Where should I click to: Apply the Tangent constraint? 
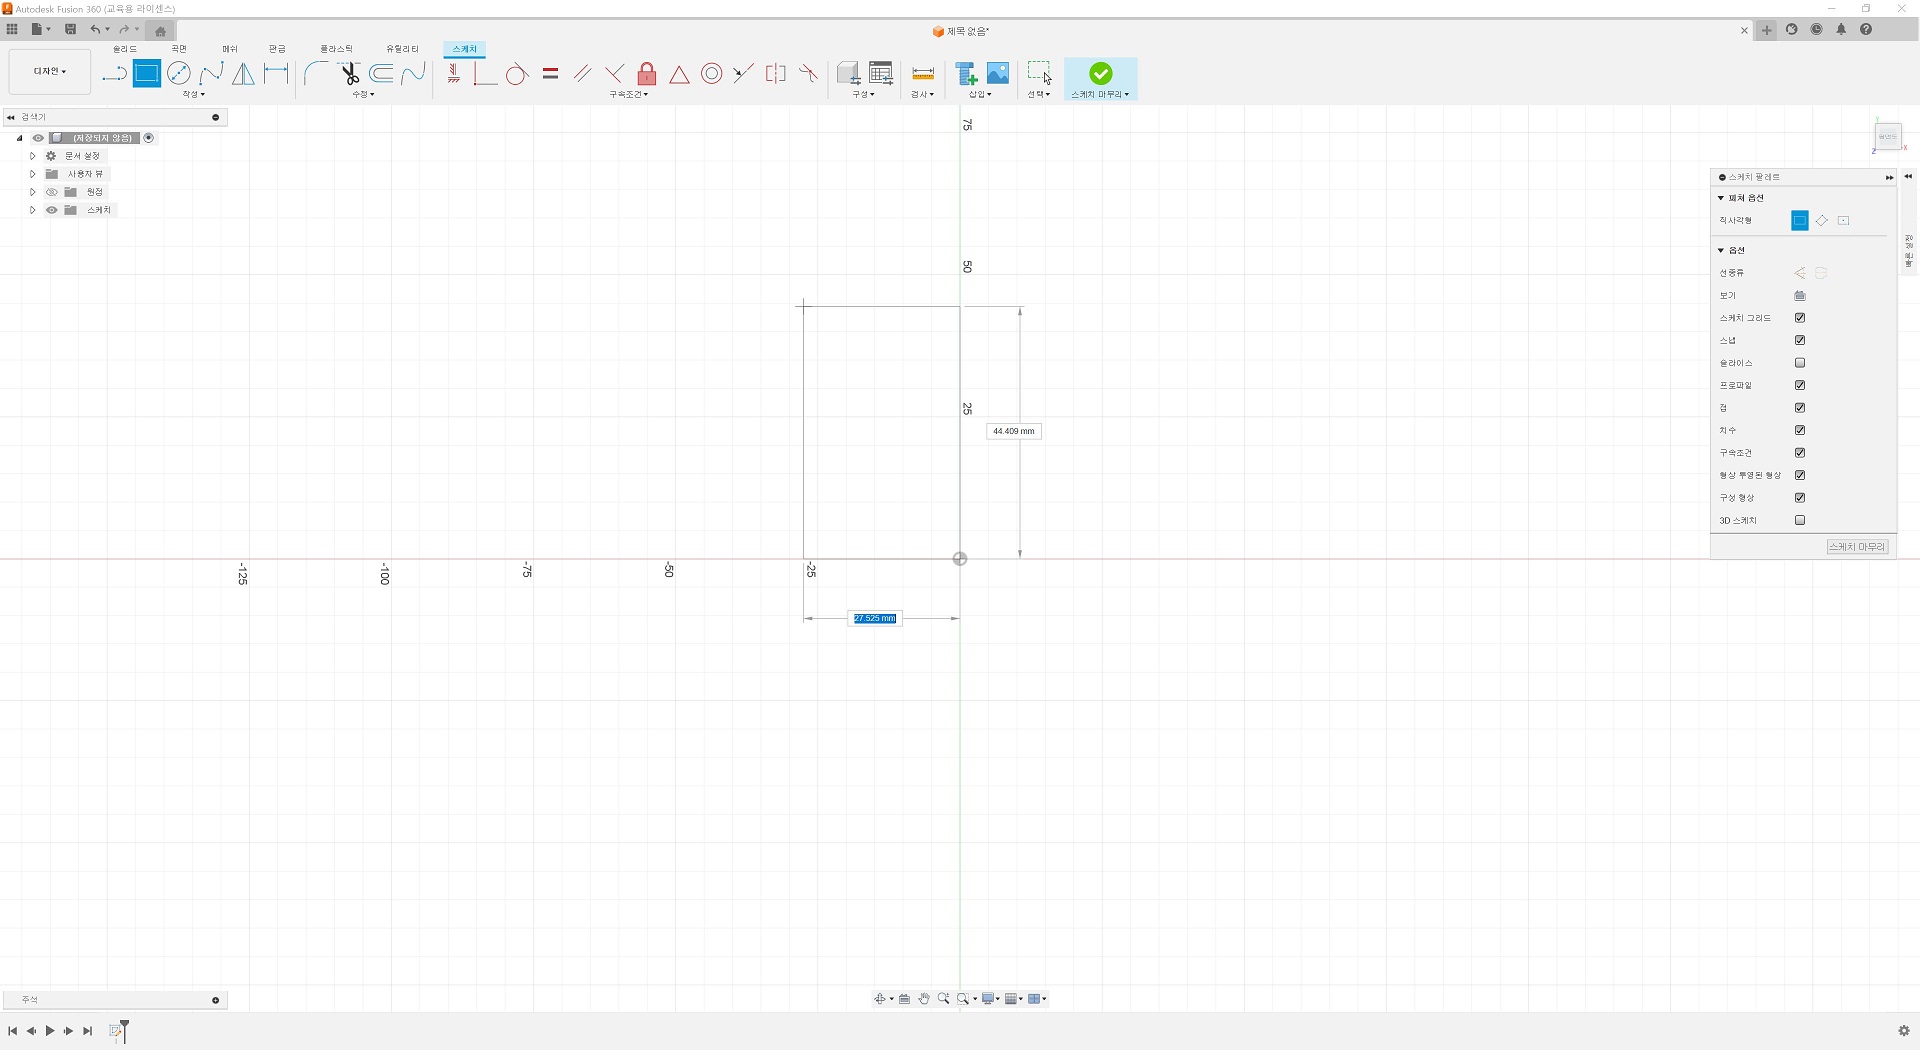click(x=517, y=74)
